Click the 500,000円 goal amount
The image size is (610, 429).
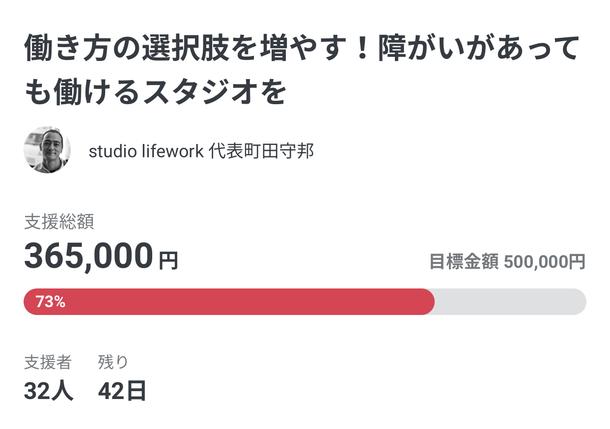pyautogui.click(x=545, y=262)
